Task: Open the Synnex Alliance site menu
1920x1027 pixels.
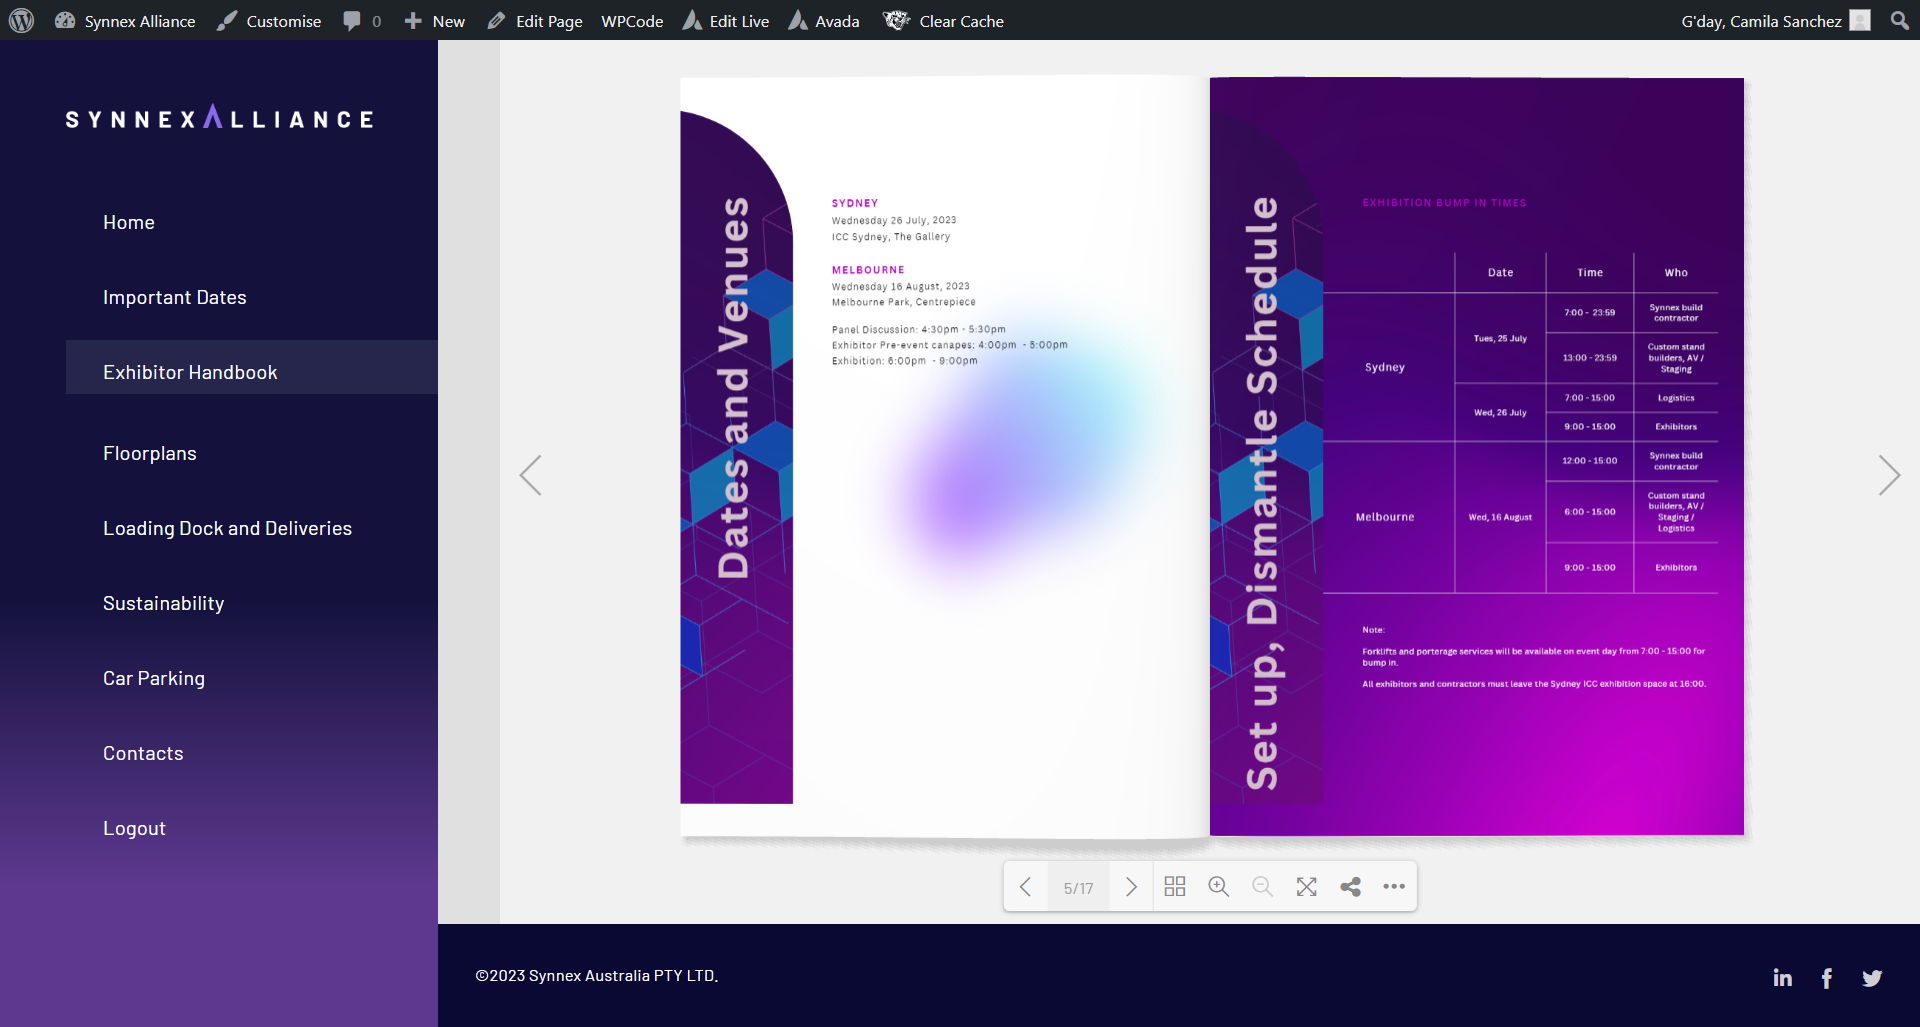Action: coord(125,21)
